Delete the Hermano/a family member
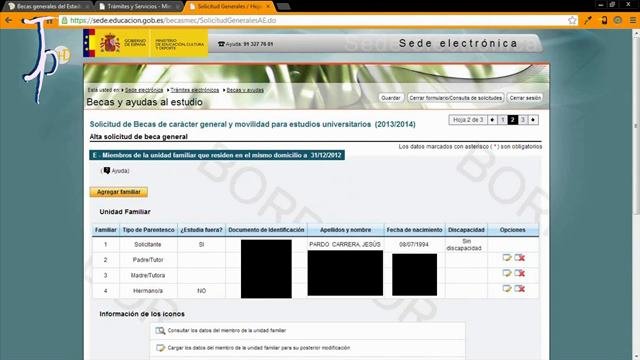The width and height of the screenshot is (640, 360). click(520, 289)
